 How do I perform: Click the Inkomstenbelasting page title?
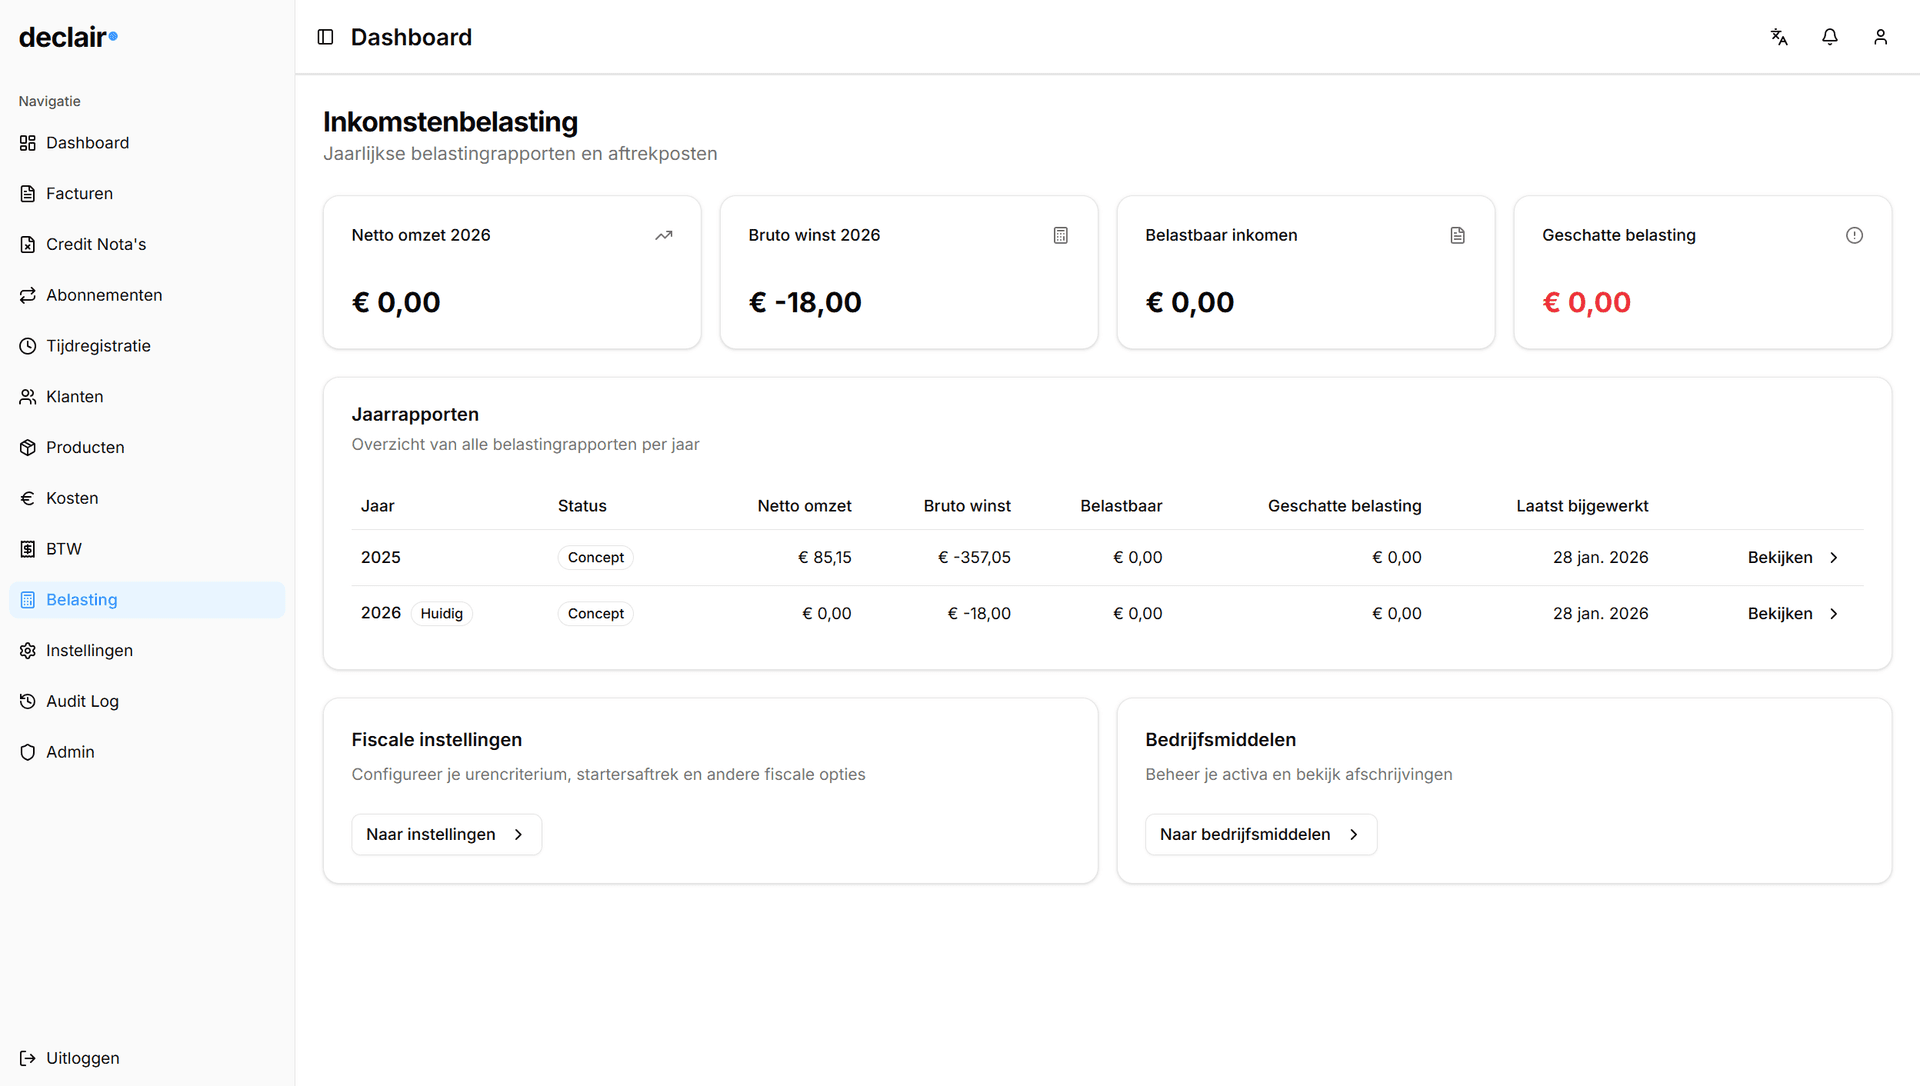tap(450, 122)
